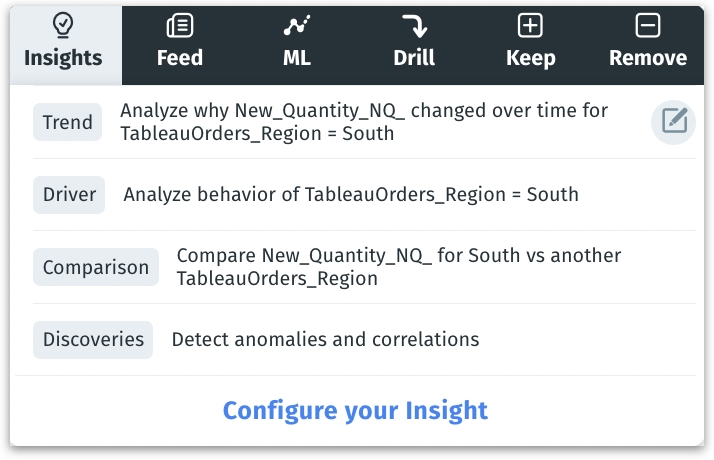The image size is (714, 460).
Task: Click the Trend tag
Action: (68, 122)
